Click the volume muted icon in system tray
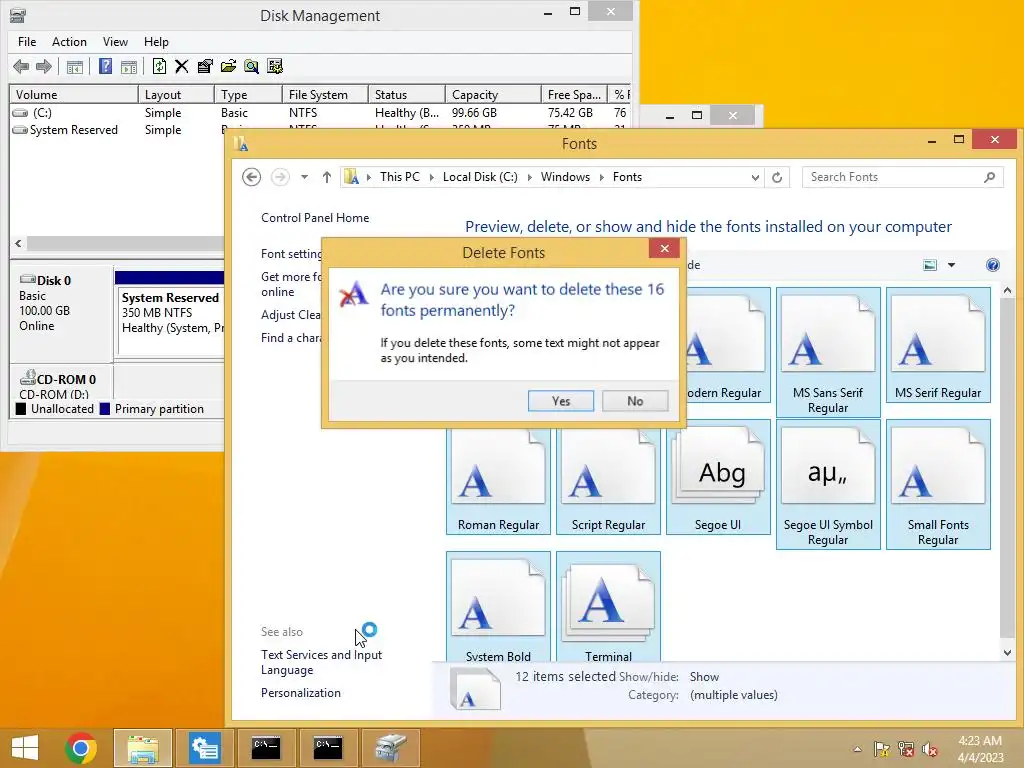This screenshot has width=1024, height=768. coord(929,749)
